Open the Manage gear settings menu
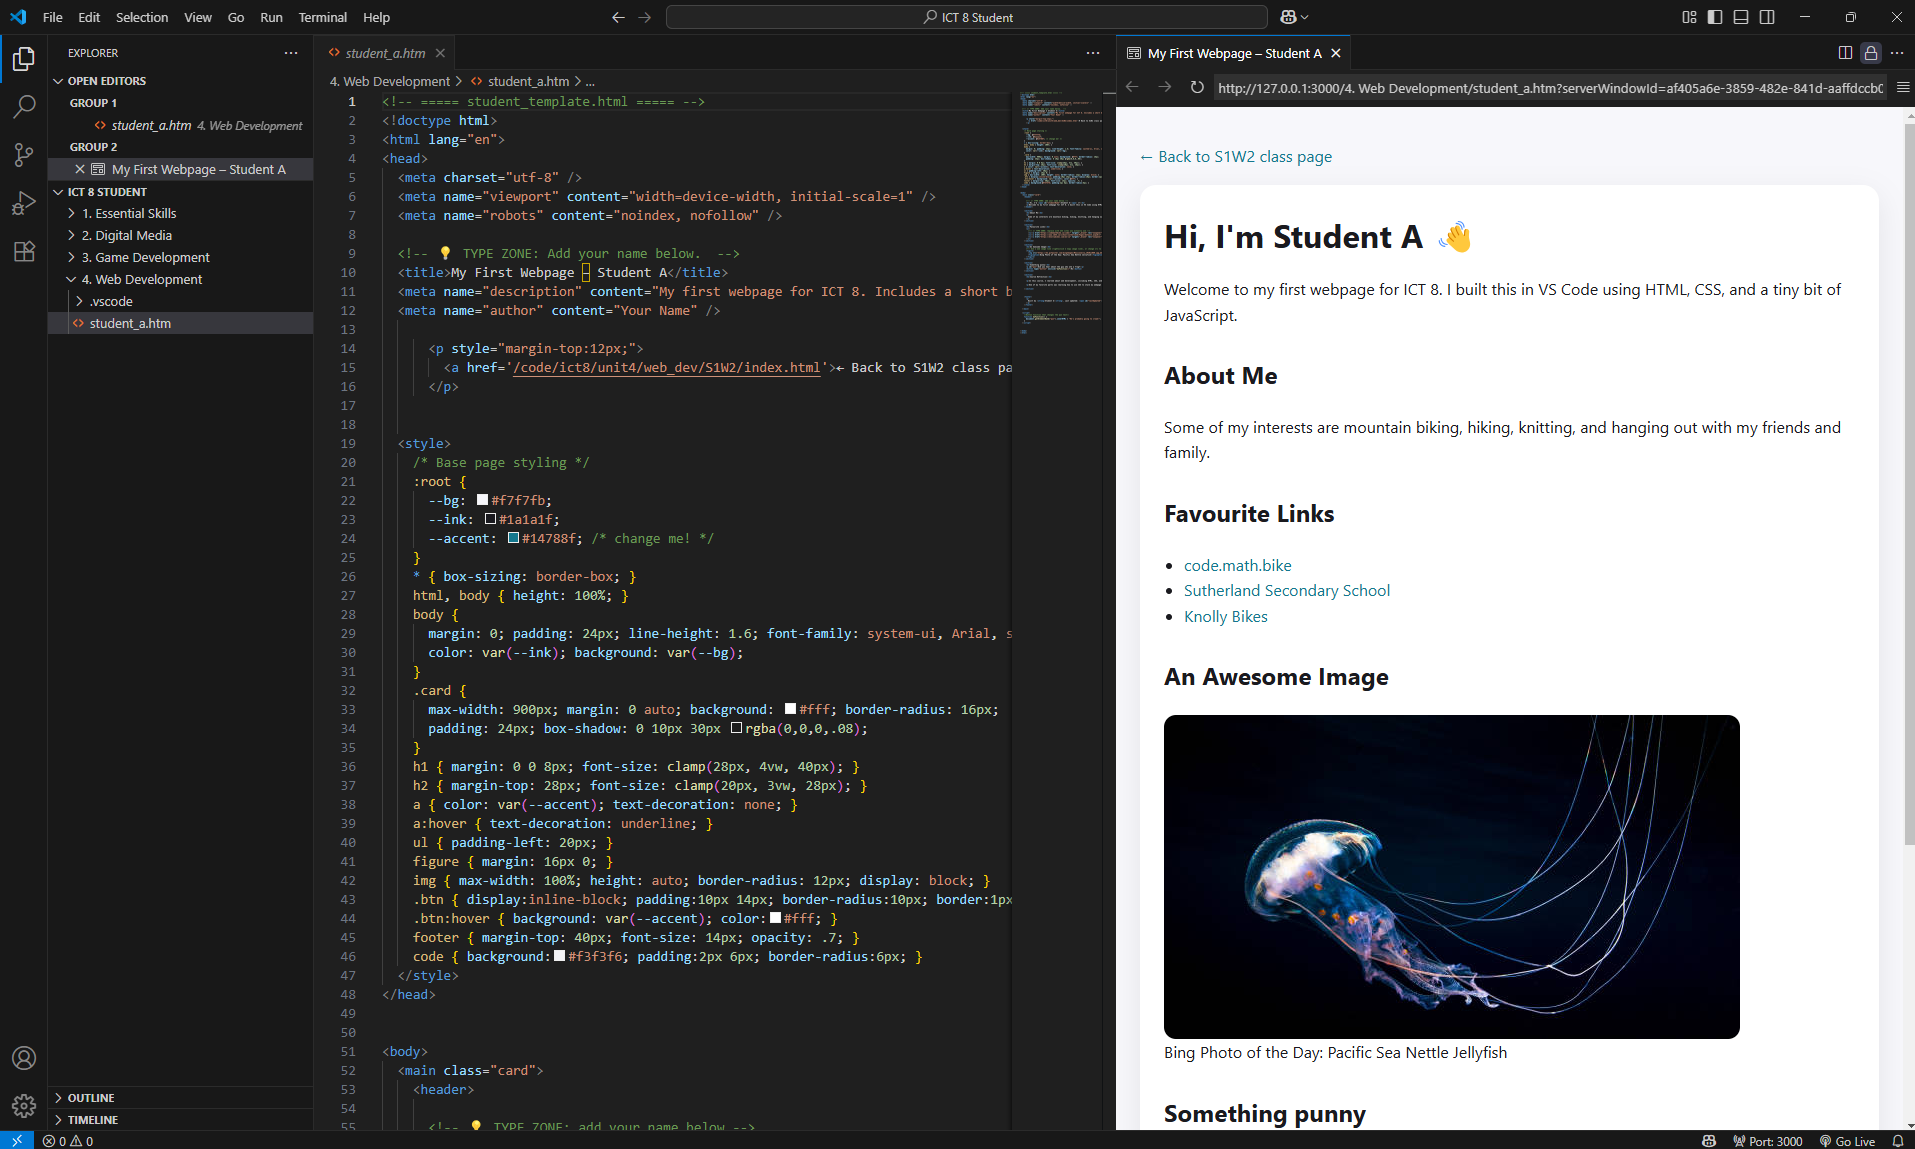The height and width of the screenshot is (1149, 1915). [24, 1105]
